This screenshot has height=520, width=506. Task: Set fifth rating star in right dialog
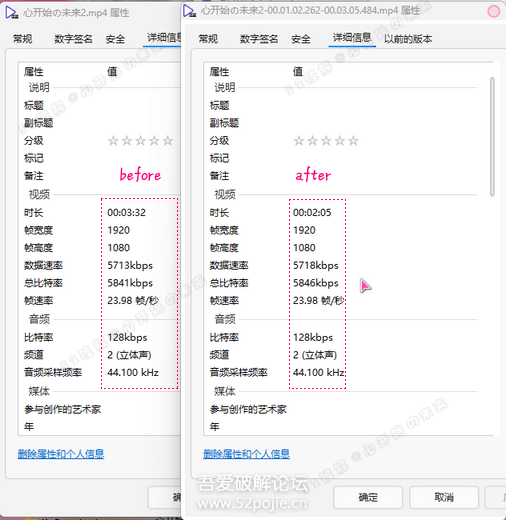pyautogui.click(x=353, y=141)
